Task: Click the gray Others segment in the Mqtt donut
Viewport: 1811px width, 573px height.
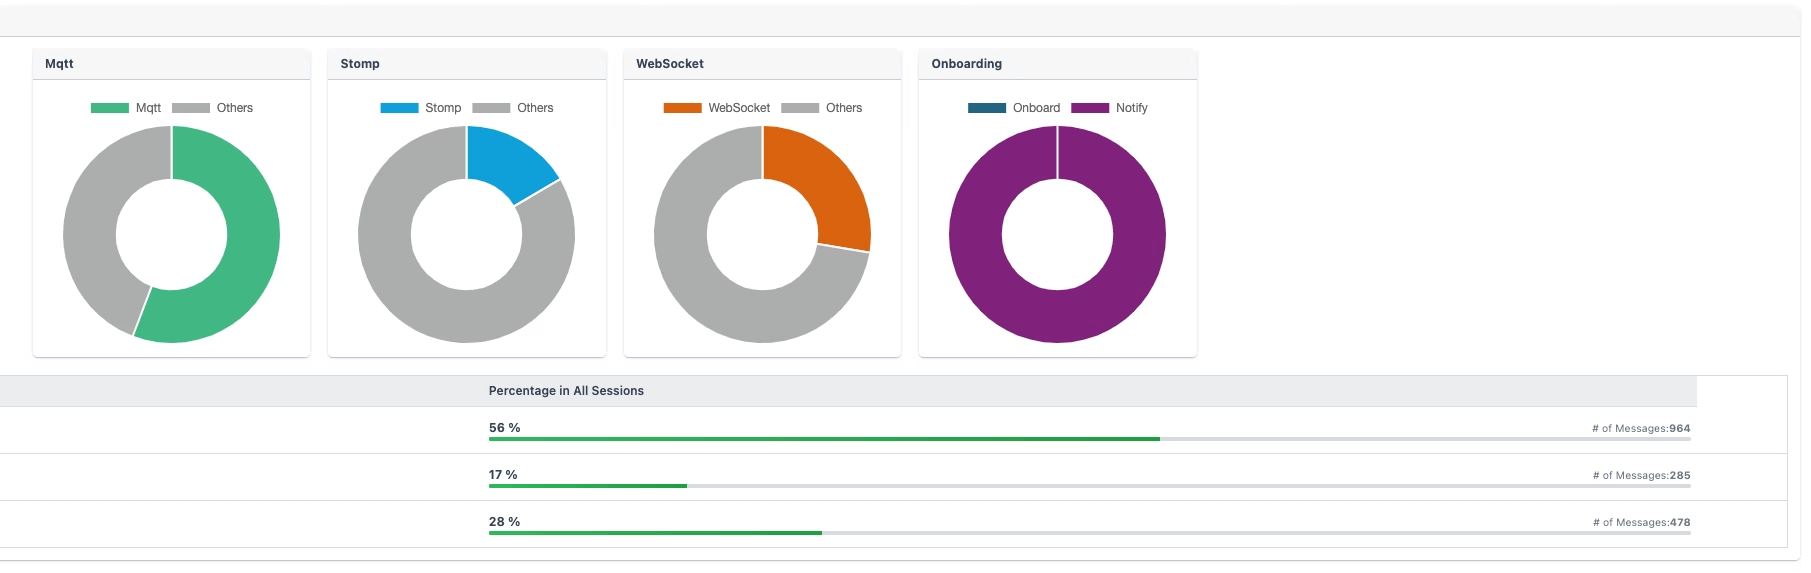Action: pyautogui.click(x=95, y=220)
